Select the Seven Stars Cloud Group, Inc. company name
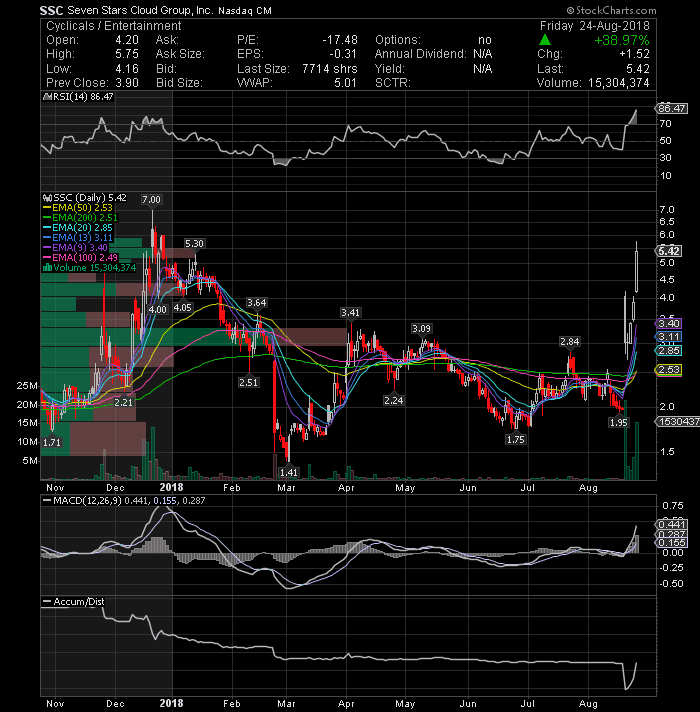Viewport: 700px width, 712px height. point(140,10)
